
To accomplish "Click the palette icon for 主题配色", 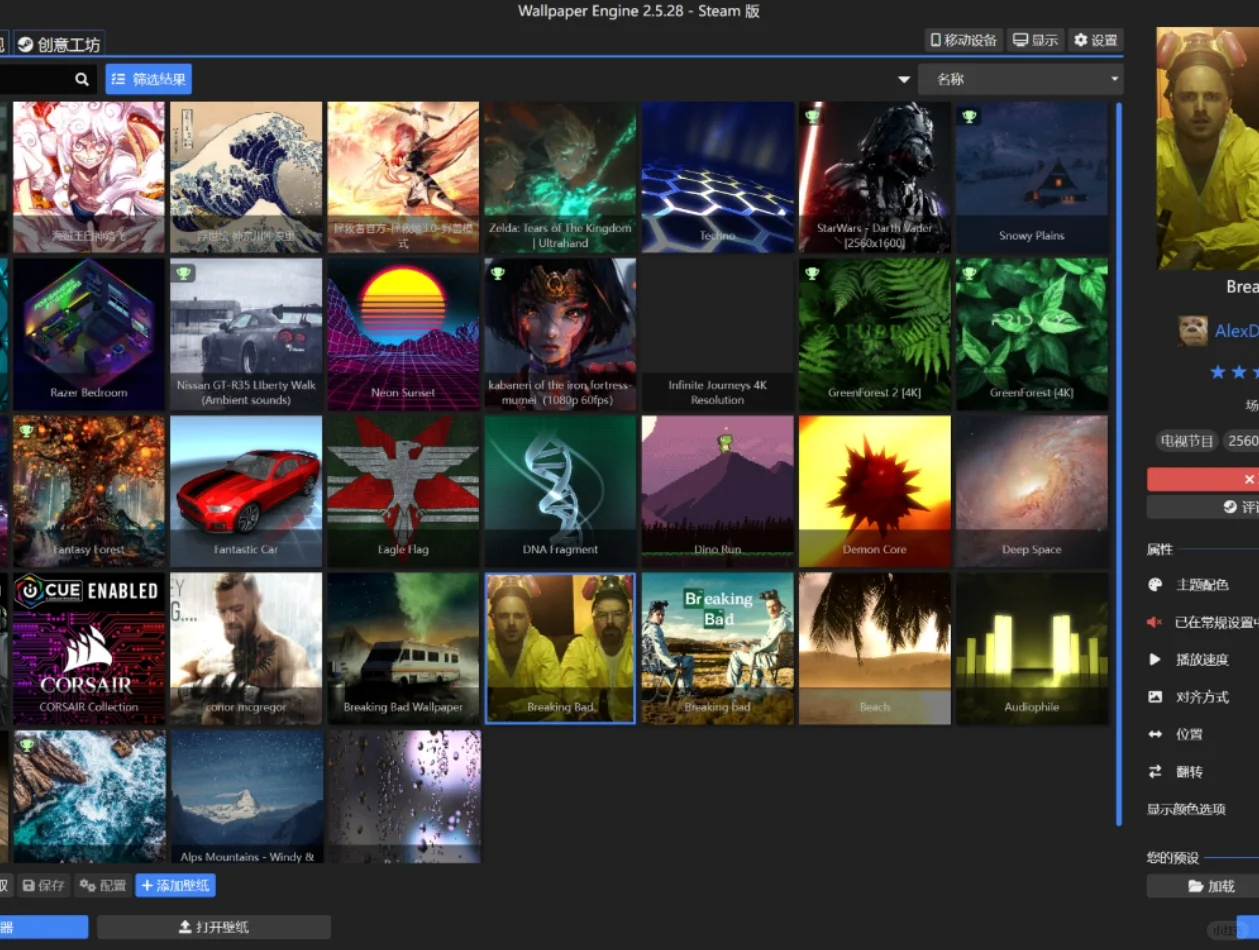I will (x=1155, y=585).
